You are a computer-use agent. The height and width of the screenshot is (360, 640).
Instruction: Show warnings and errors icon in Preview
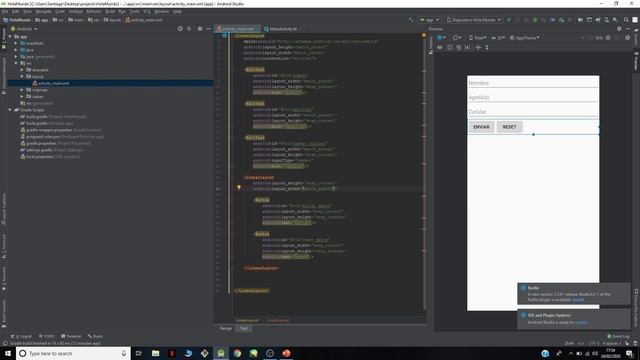(628, 38)
